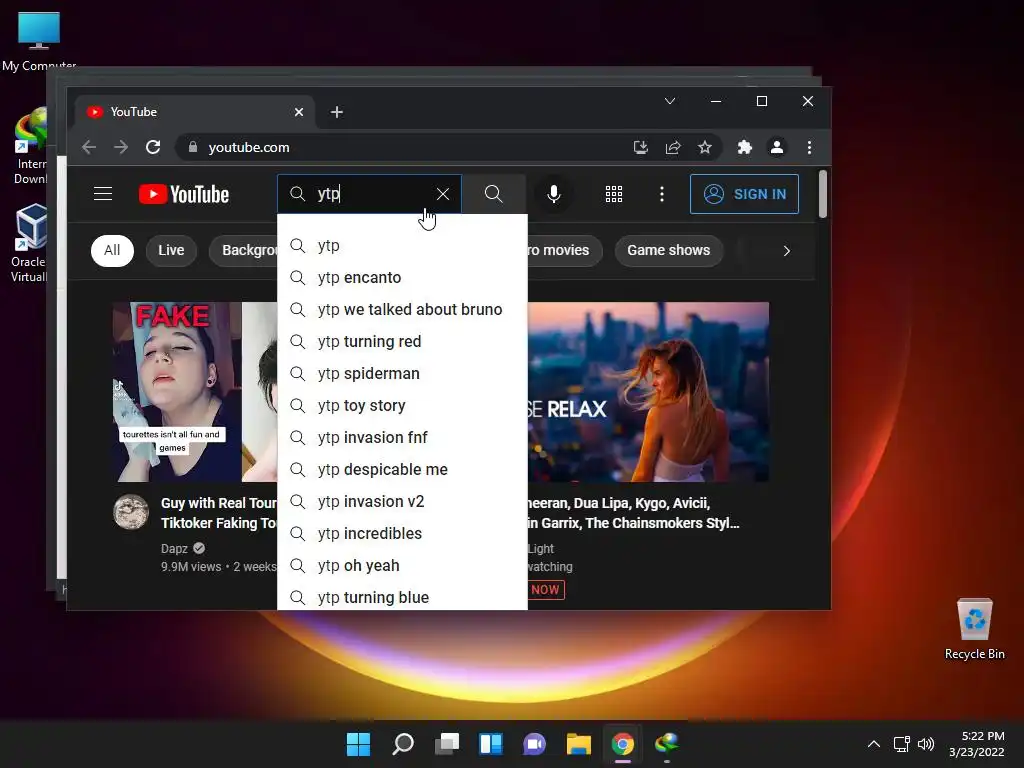Choose suggestion "ytp invasion fnf"
The width and height of the screenshot is (1024, 768).
pos(402,438)
